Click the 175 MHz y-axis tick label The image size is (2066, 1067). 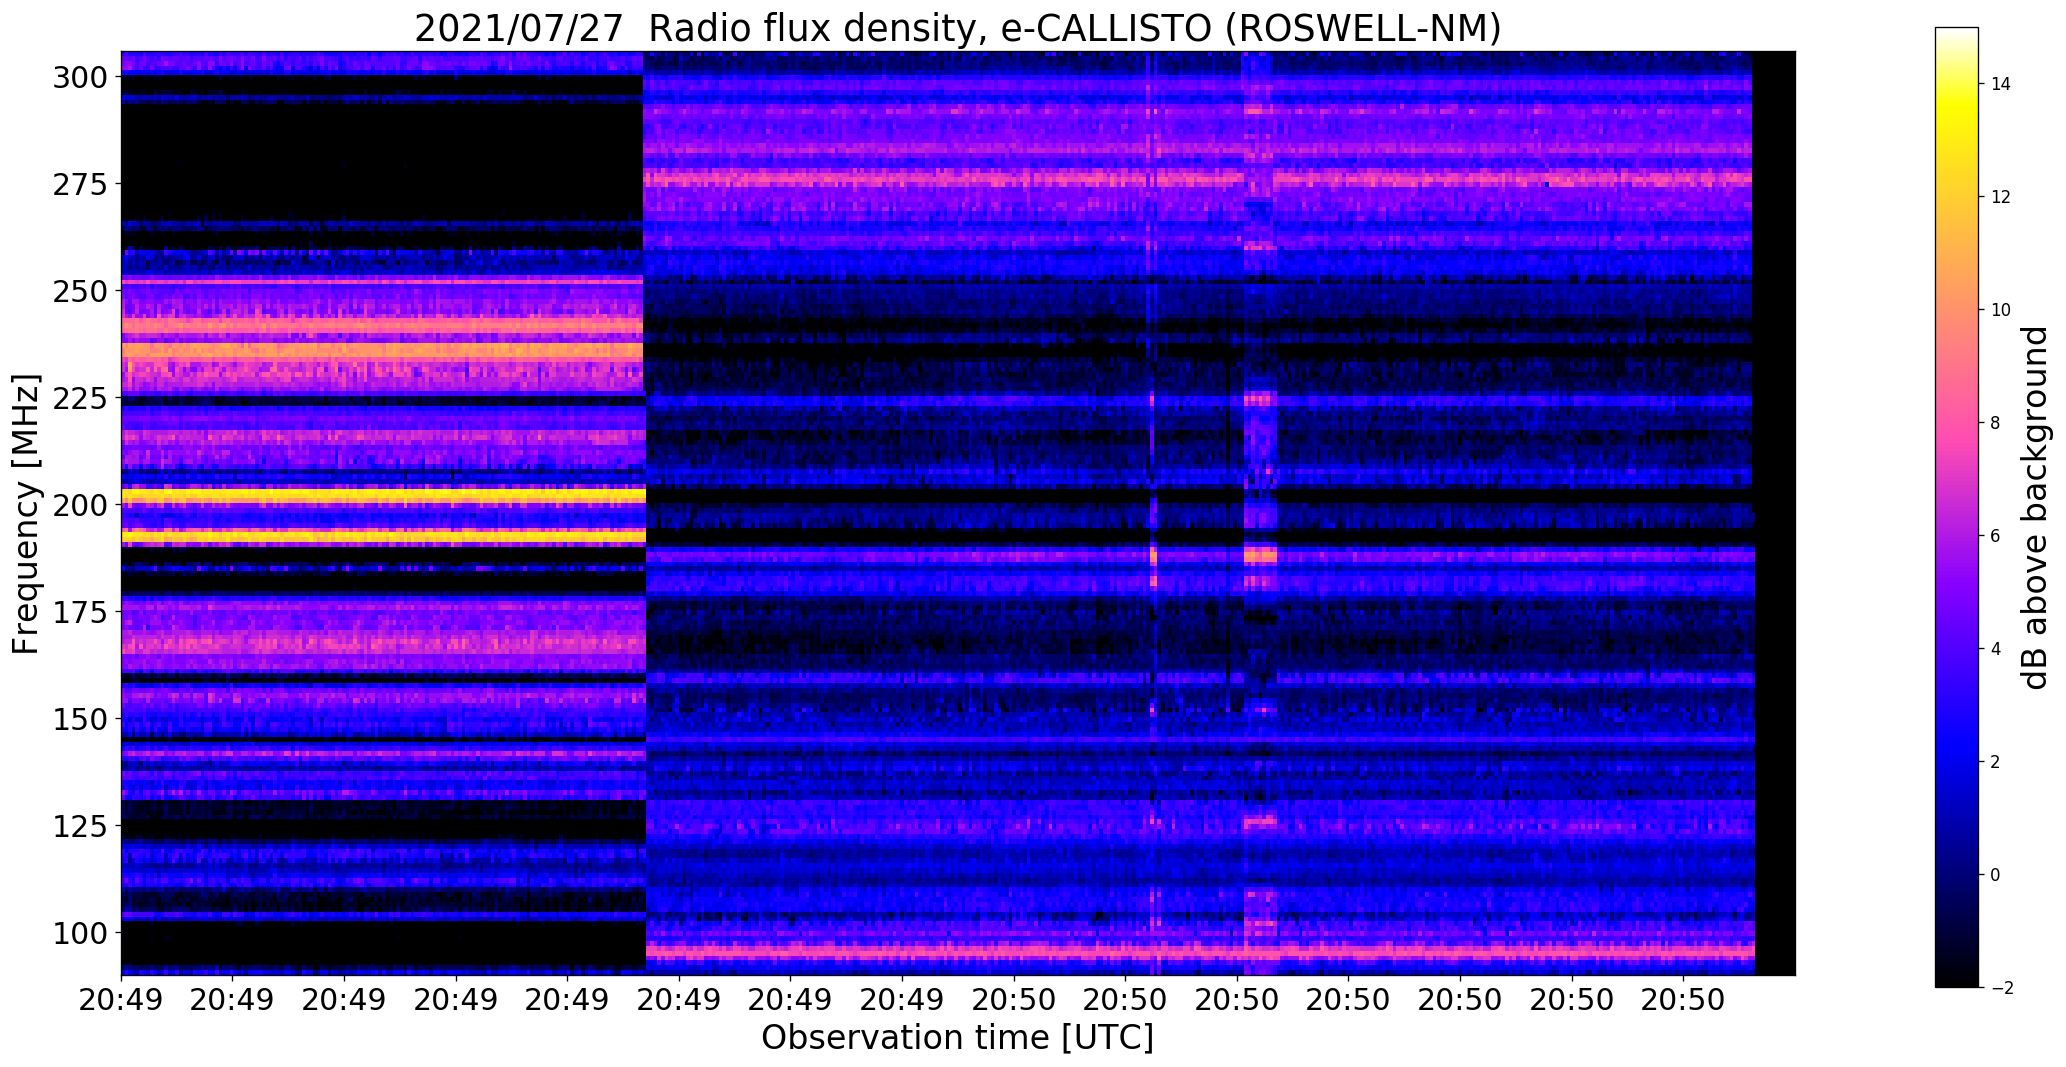tap(81, 612)
